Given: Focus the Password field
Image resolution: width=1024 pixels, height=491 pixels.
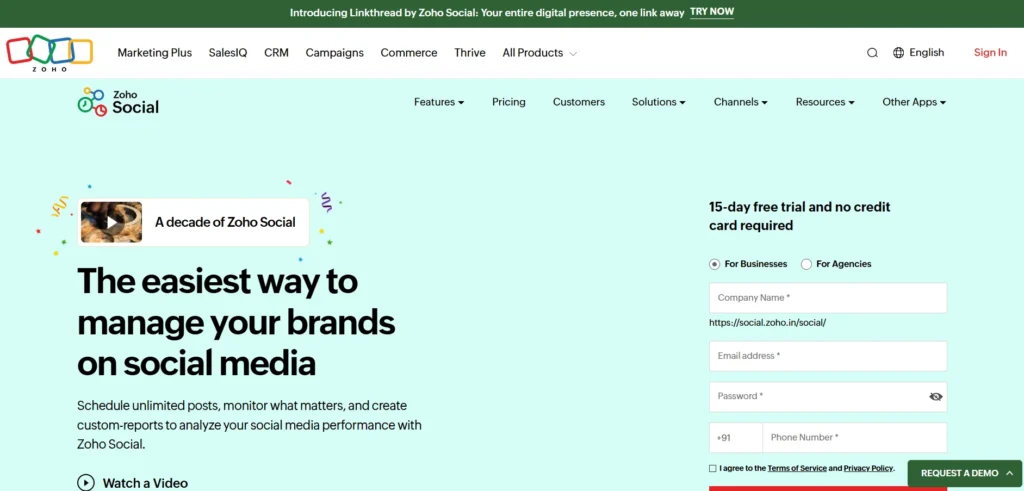Looking at the screenshot, I should tap(827, 396).
